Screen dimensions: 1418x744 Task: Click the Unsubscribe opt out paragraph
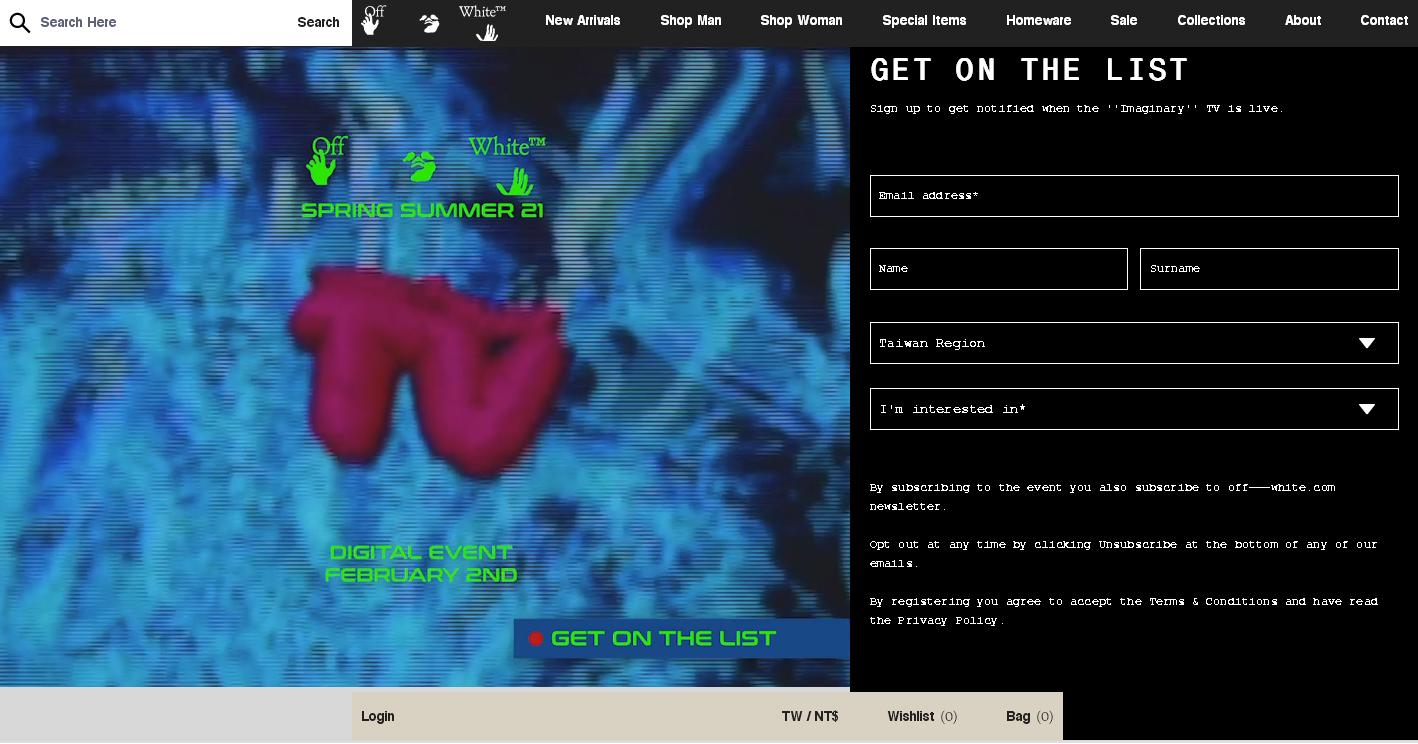pyautogui.click(x=1124, y=554)
